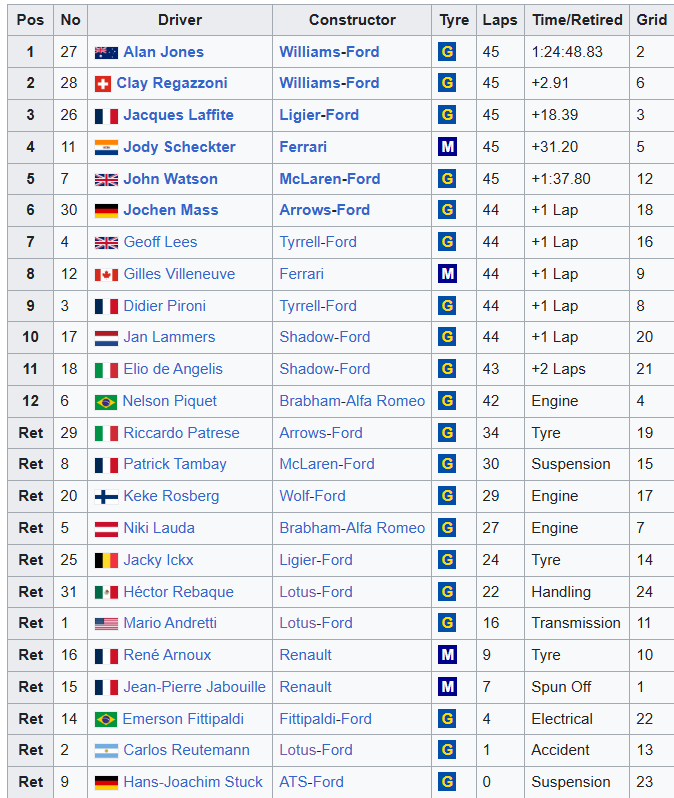Open the Alan Jones driver link
The width and height of the screenshot is (674, 798).
[163, 51]
